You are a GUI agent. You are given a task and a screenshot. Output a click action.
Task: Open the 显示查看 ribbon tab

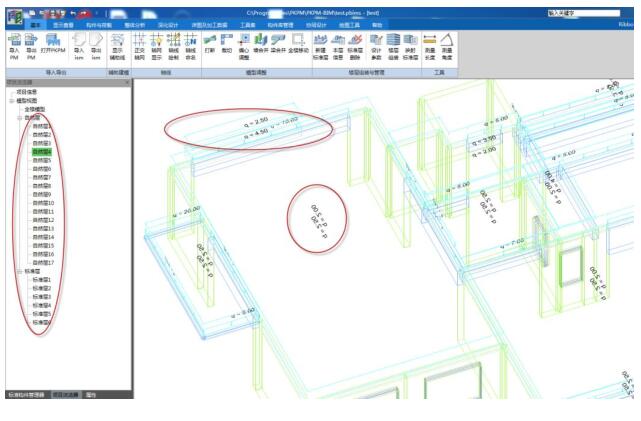(x=63, y=24)
